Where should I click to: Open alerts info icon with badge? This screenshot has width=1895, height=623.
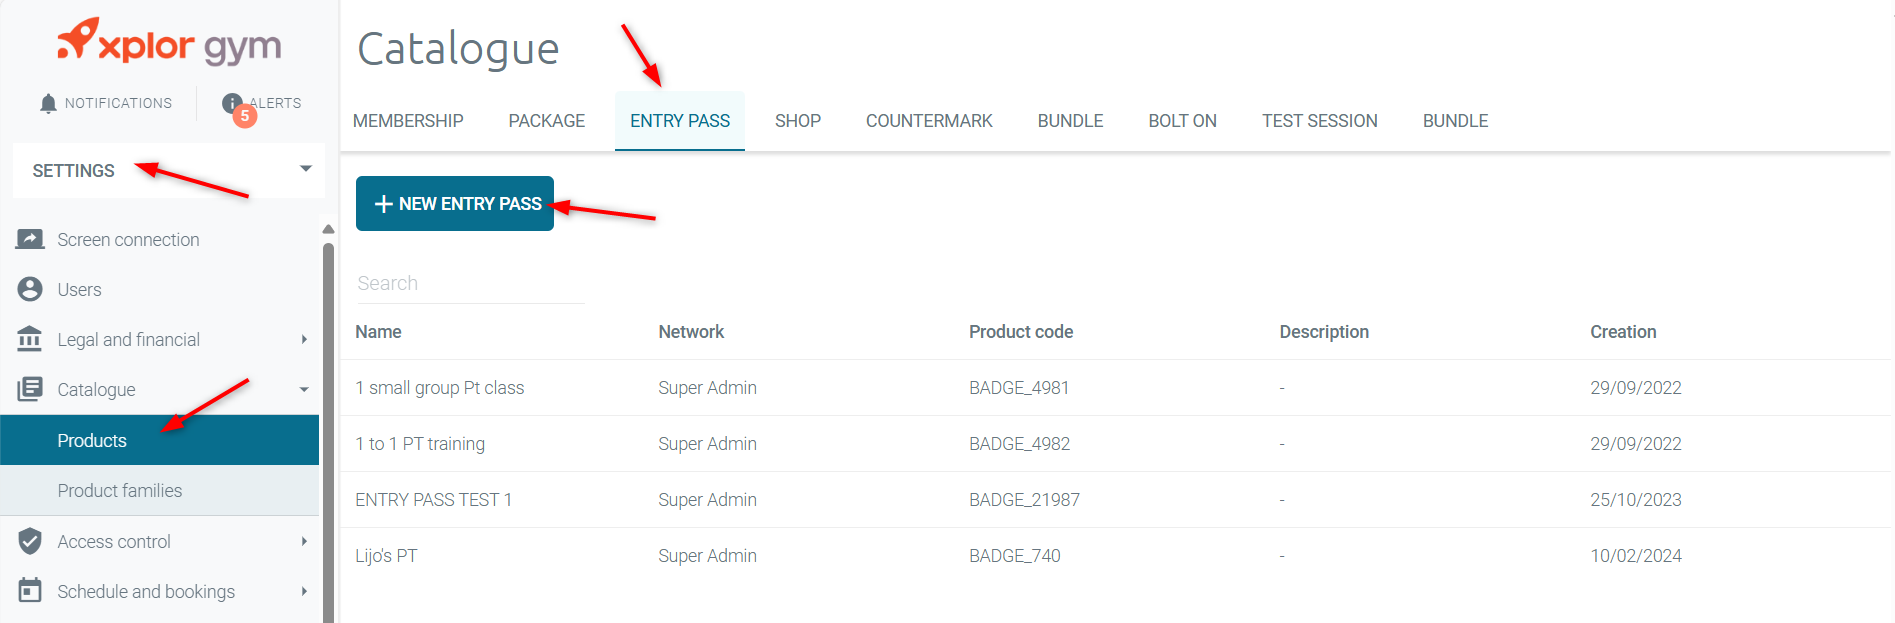[233, 104]
